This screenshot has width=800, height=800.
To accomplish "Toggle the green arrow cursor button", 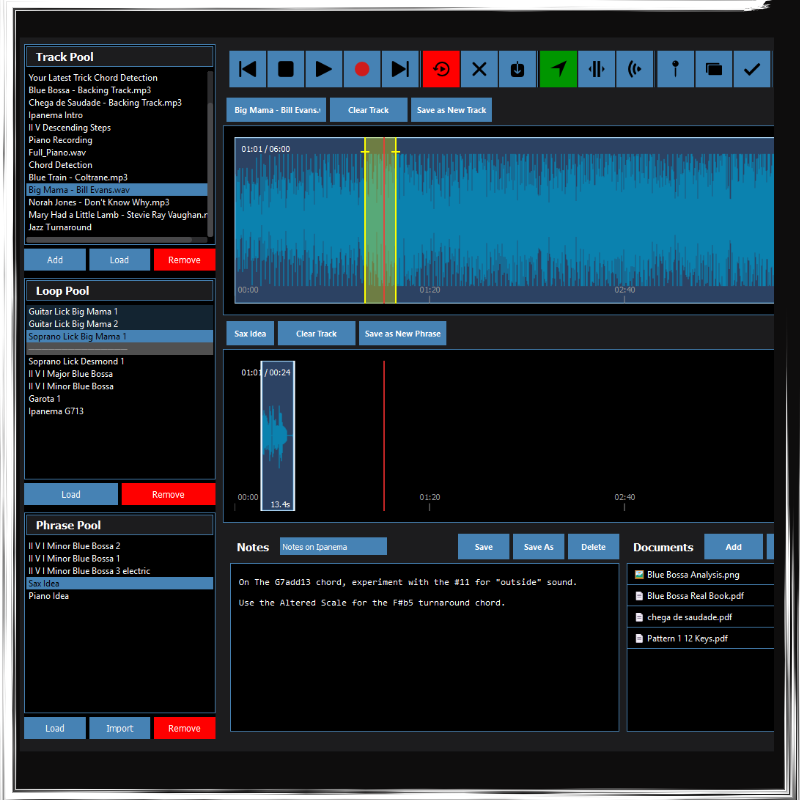I will coord(558,69).
